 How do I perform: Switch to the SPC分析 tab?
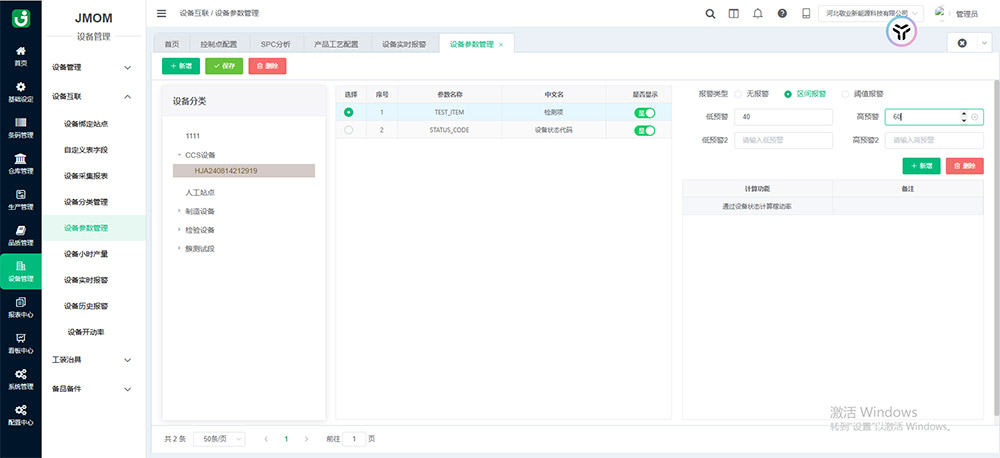coord(275,44)
